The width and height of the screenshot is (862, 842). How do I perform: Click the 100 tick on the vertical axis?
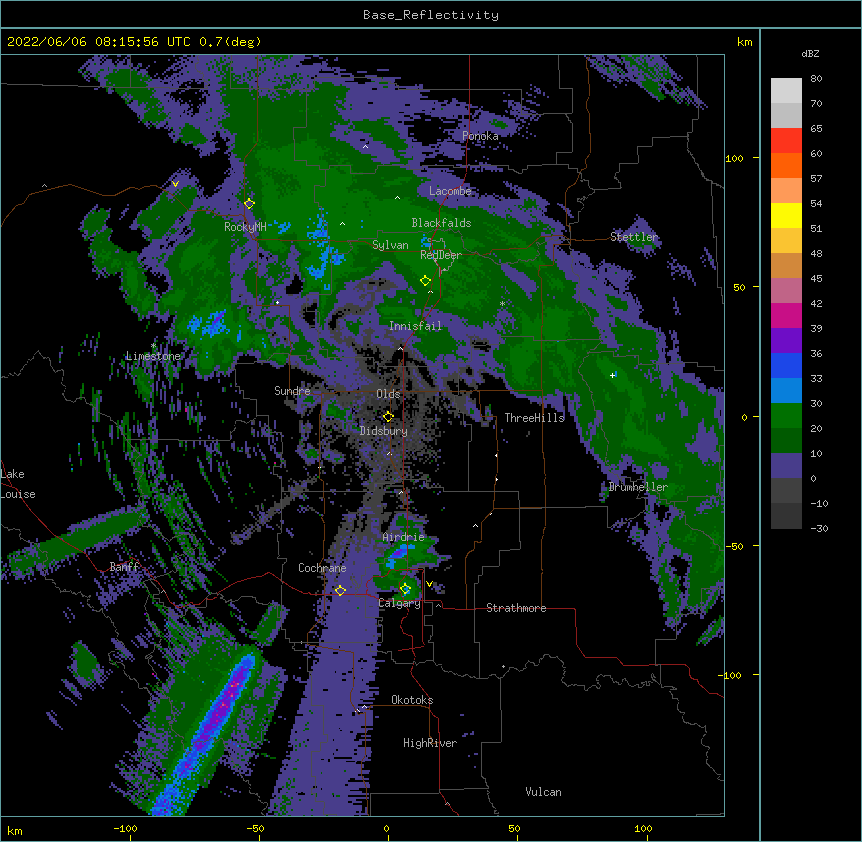[734, 158]
